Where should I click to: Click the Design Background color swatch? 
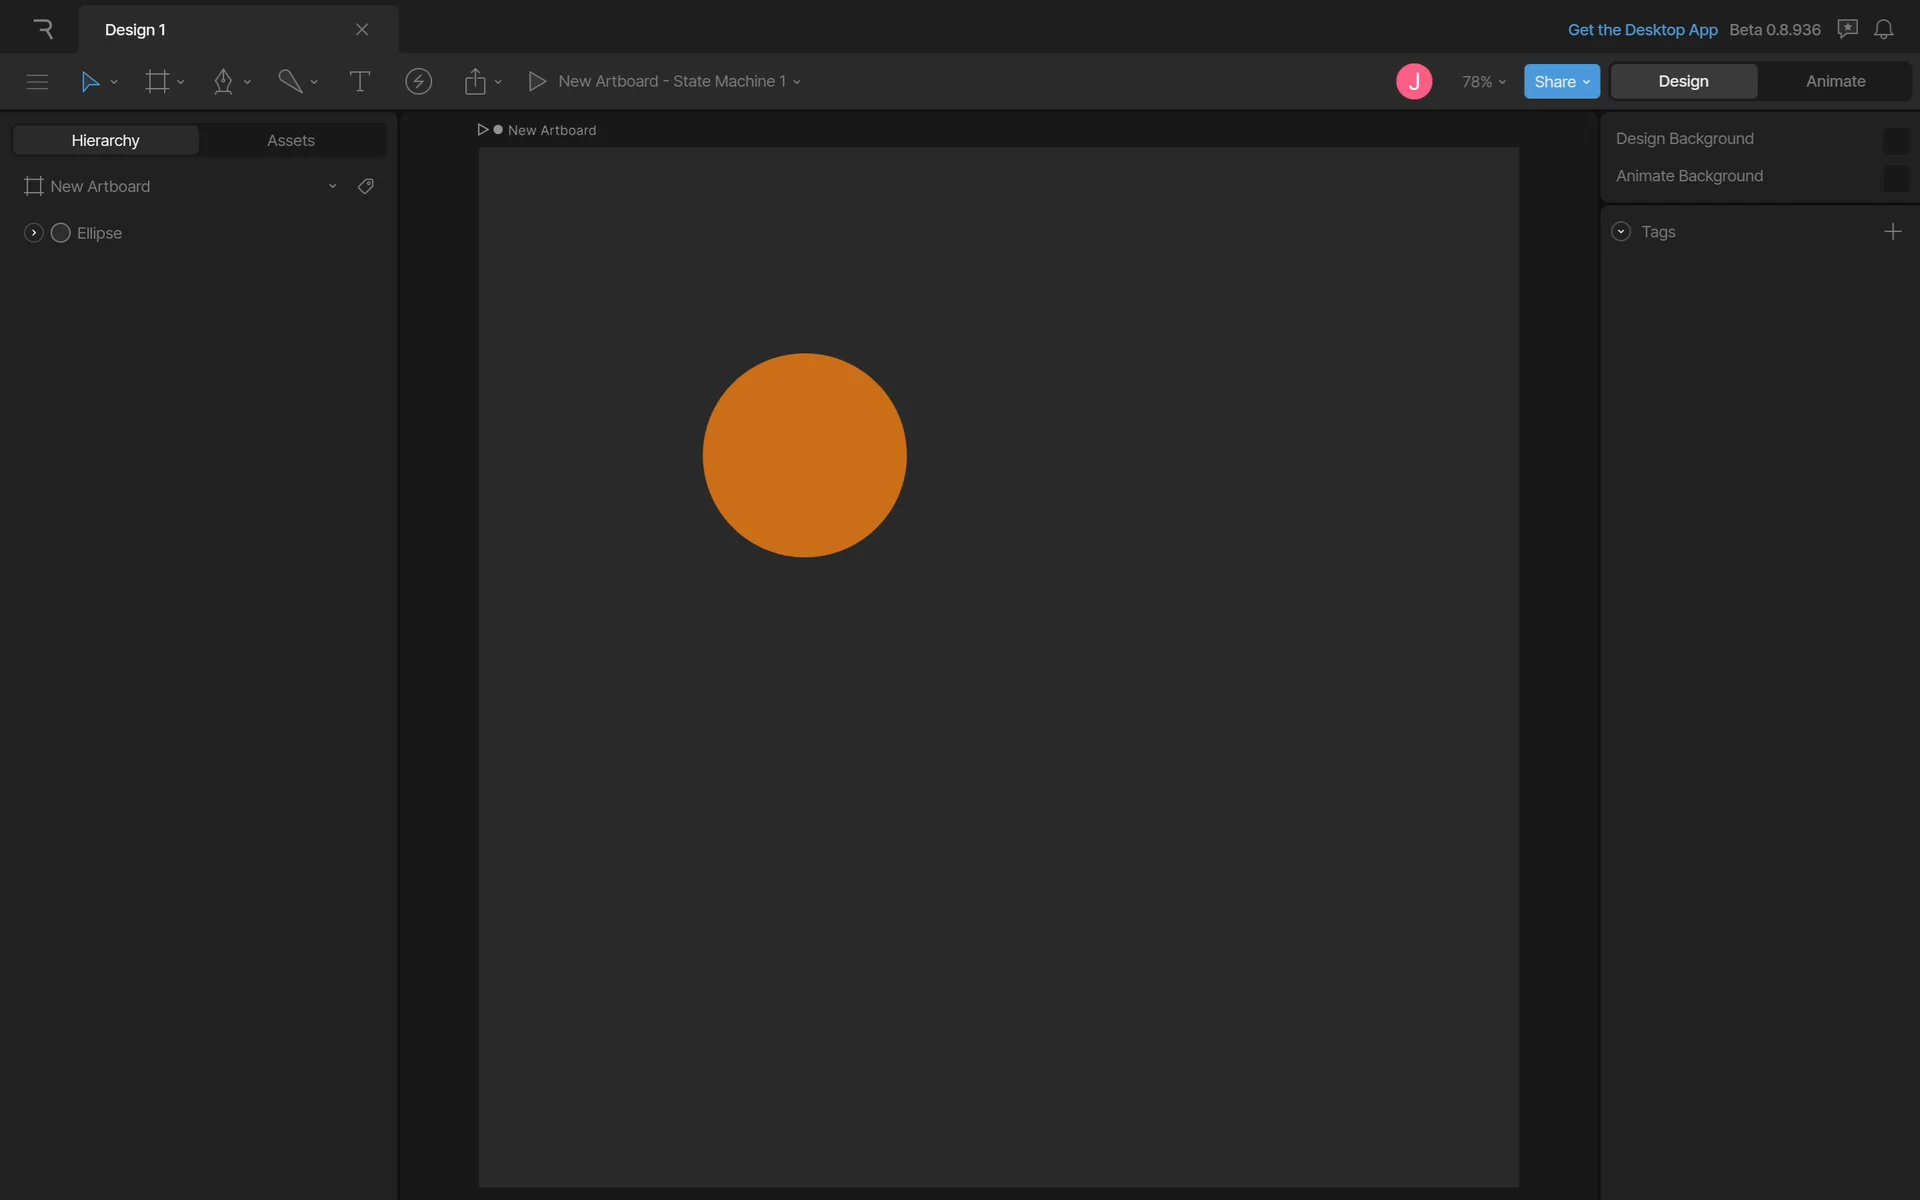point(1895,140)
